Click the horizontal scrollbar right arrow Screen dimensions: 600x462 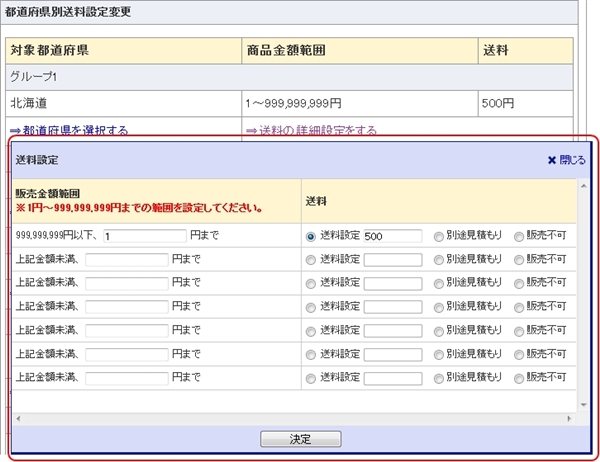point(571,417)
